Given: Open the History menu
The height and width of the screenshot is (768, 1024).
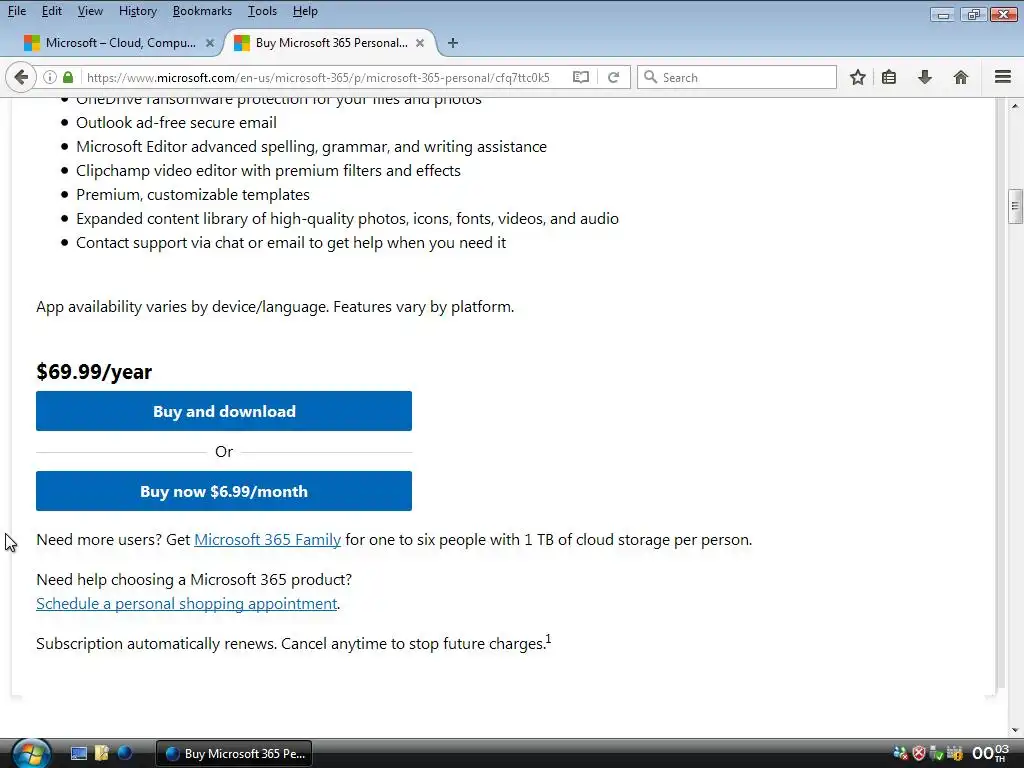Looking at the screenshot, I should 138,11.
